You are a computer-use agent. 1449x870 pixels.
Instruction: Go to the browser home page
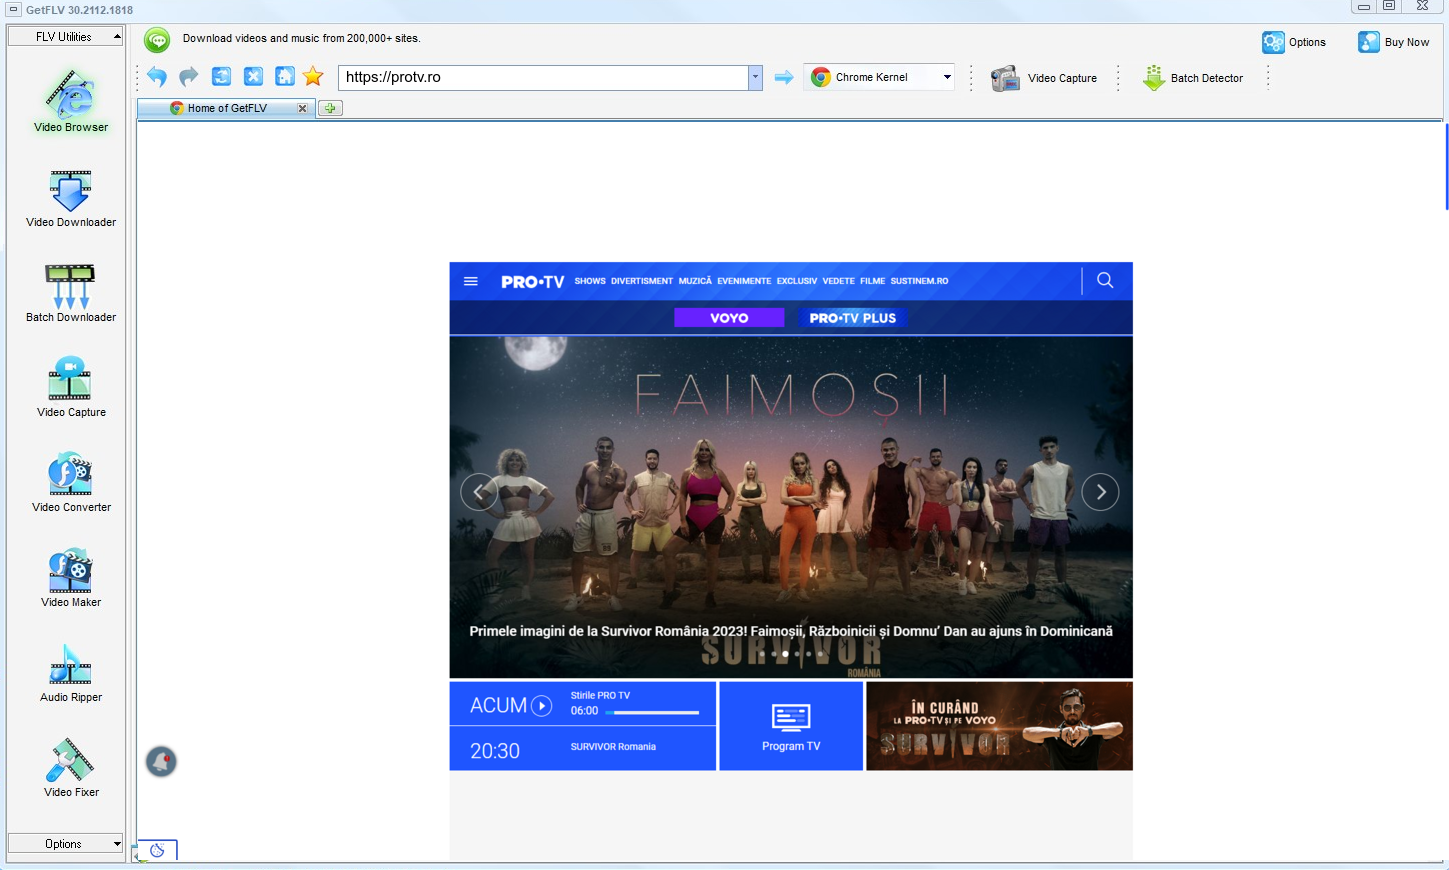pos(285,77)
